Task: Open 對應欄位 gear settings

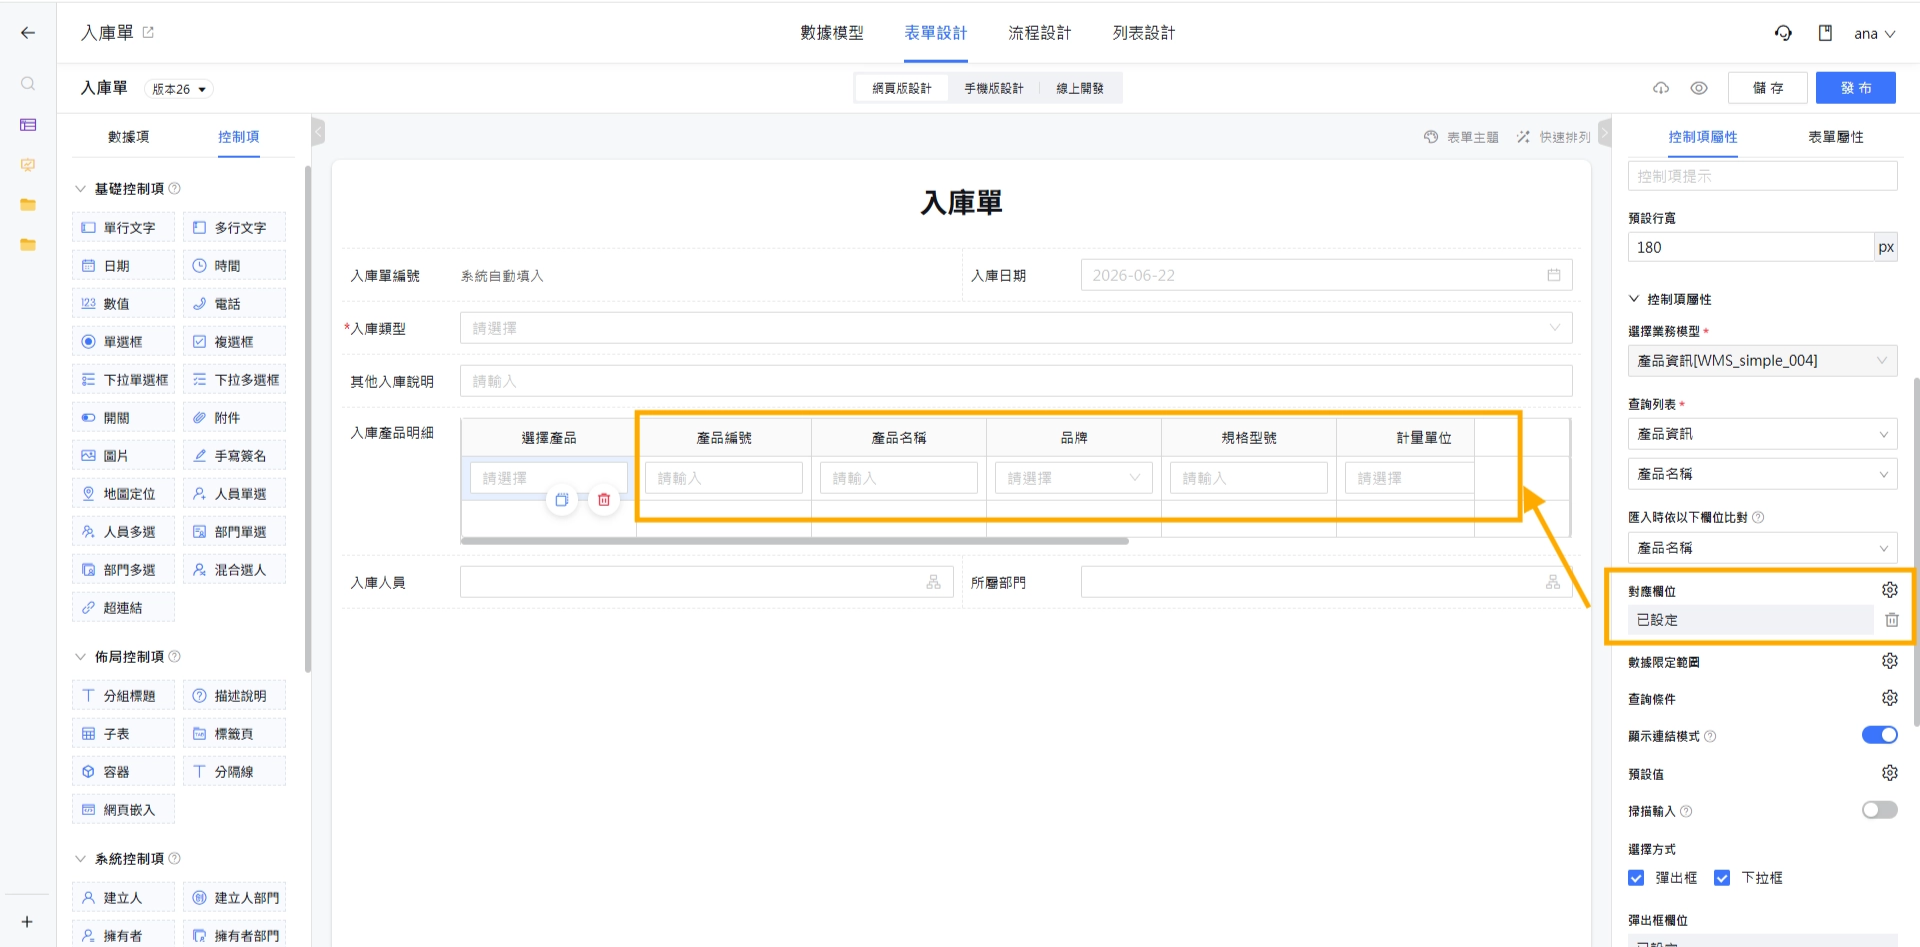Action: [x=1889, y=590]
